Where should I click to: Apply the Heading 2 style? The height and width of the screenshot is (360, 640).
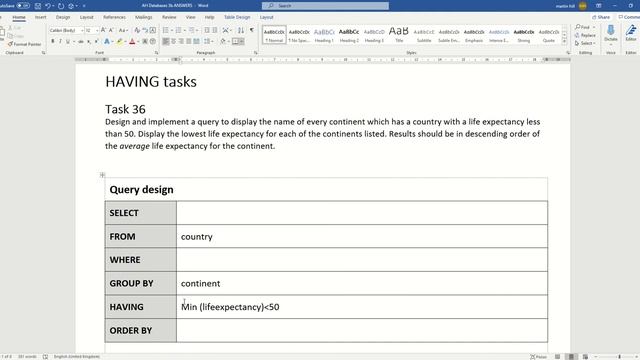pos(349,35)
